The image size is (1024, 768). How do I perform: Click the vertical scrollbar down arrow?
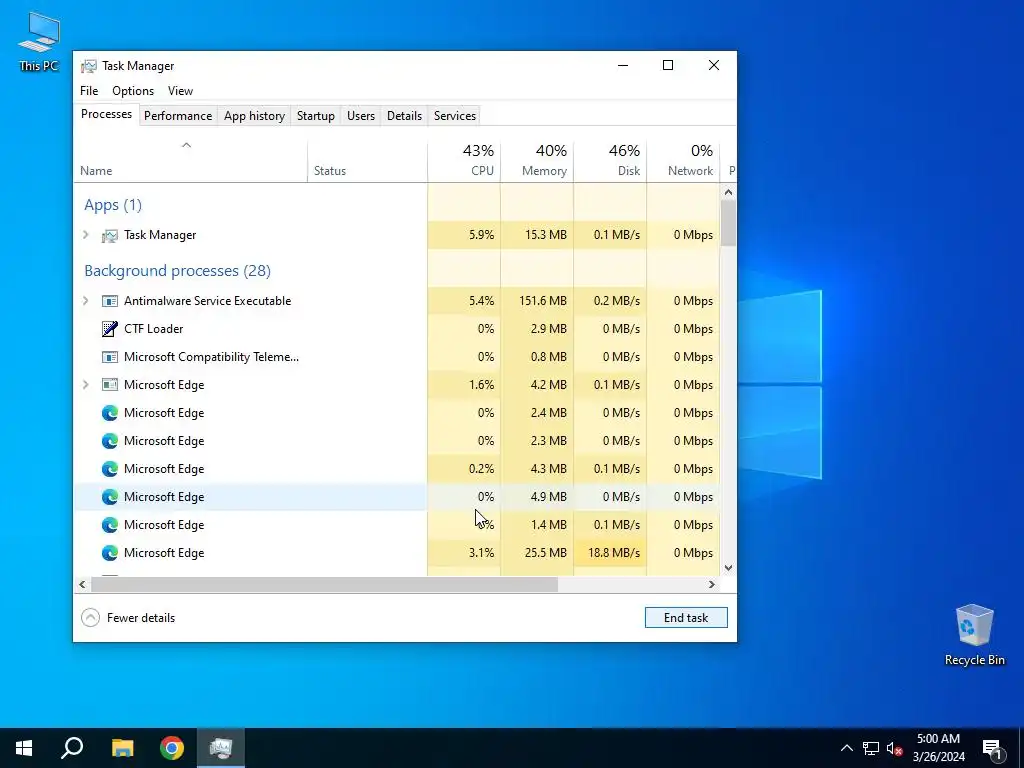click(x=728, y=568)
